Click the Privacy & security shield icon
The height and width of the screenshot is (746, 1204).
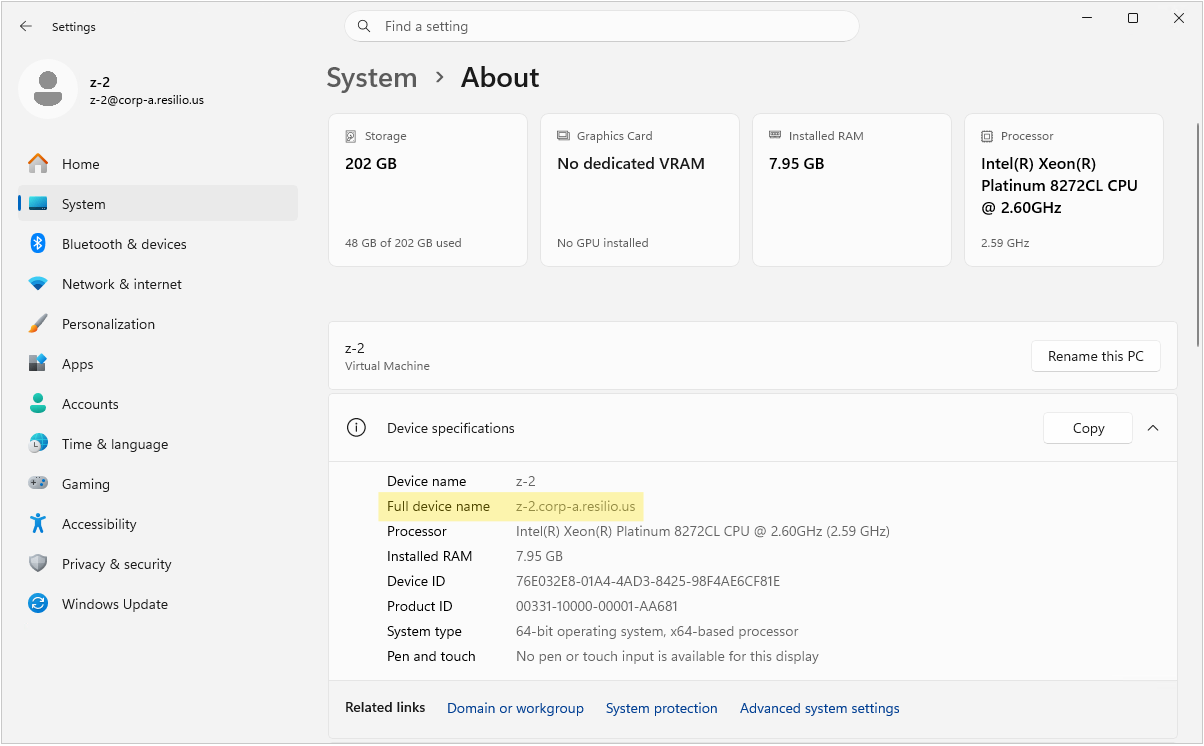click(38, 564)
